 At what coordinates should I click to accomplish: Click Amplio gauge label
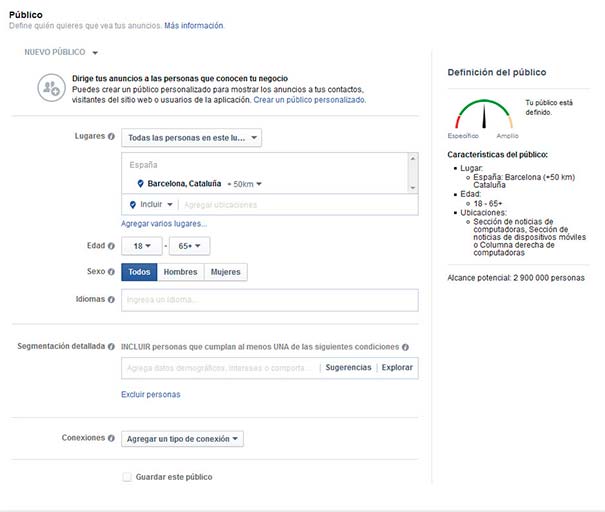click(507, 136)
